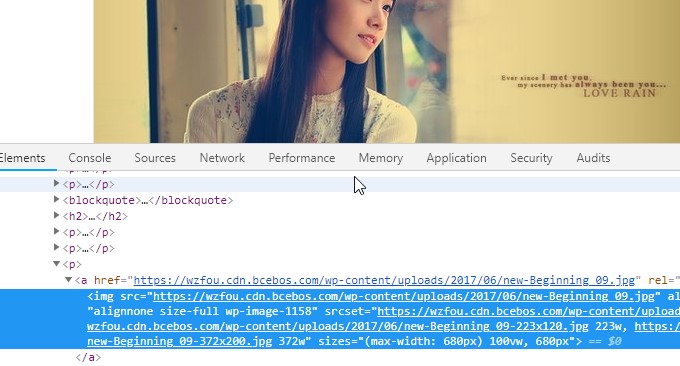
Task: Expand the p element below h2
Action: point(56,232)
